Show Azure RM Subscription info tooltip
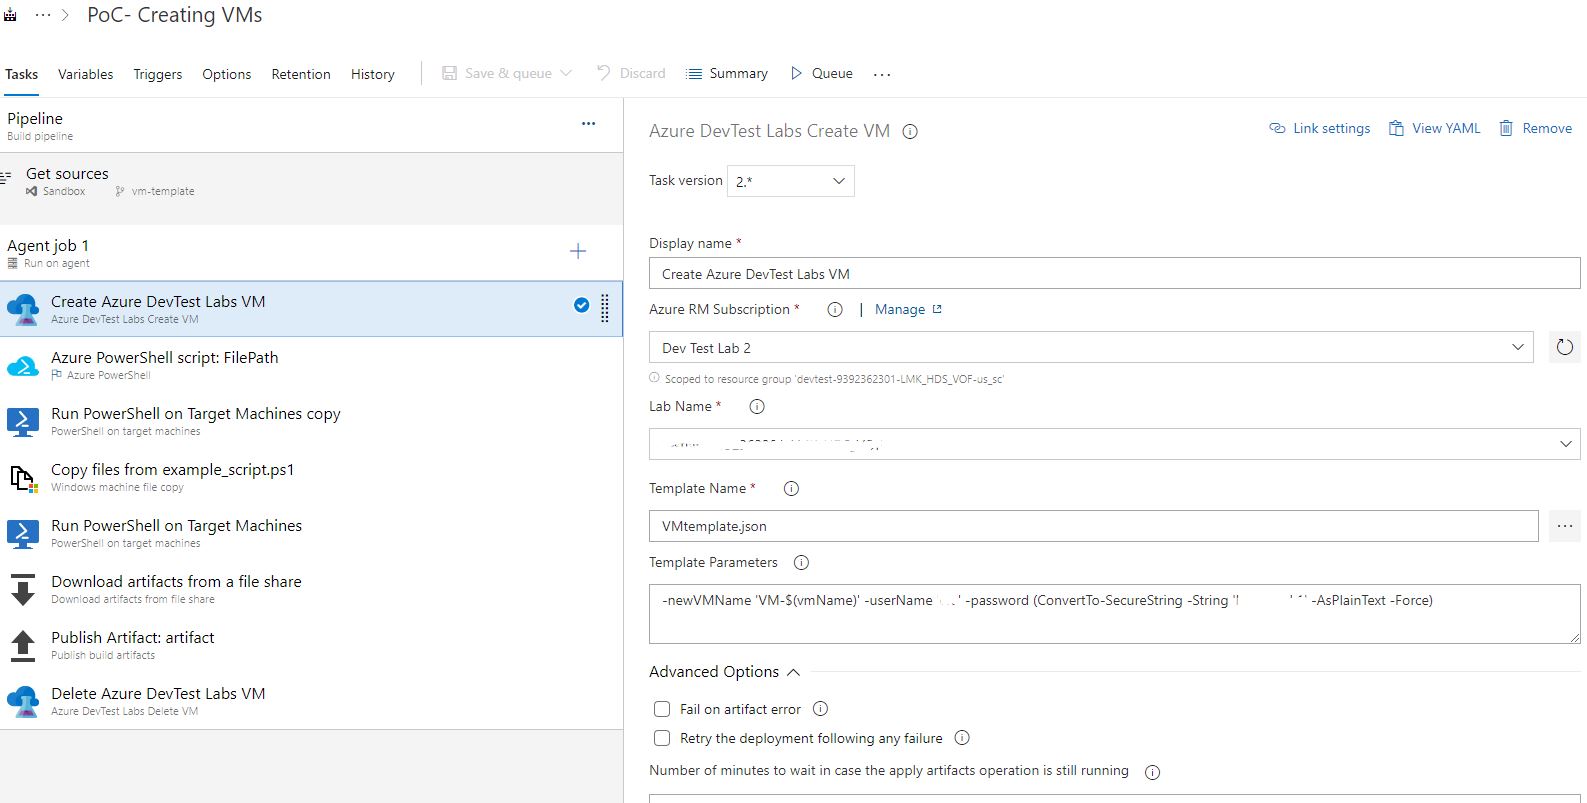 [x=835, y=310]
